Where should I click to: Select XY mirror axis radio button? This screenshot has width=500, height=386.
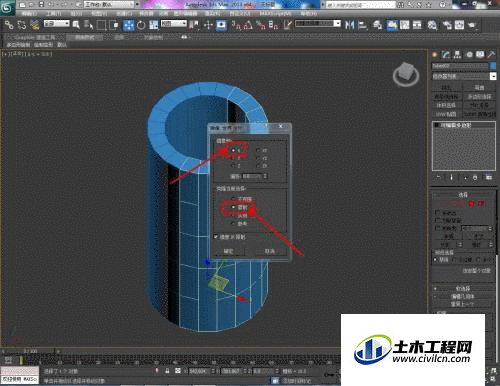[259, 150]
